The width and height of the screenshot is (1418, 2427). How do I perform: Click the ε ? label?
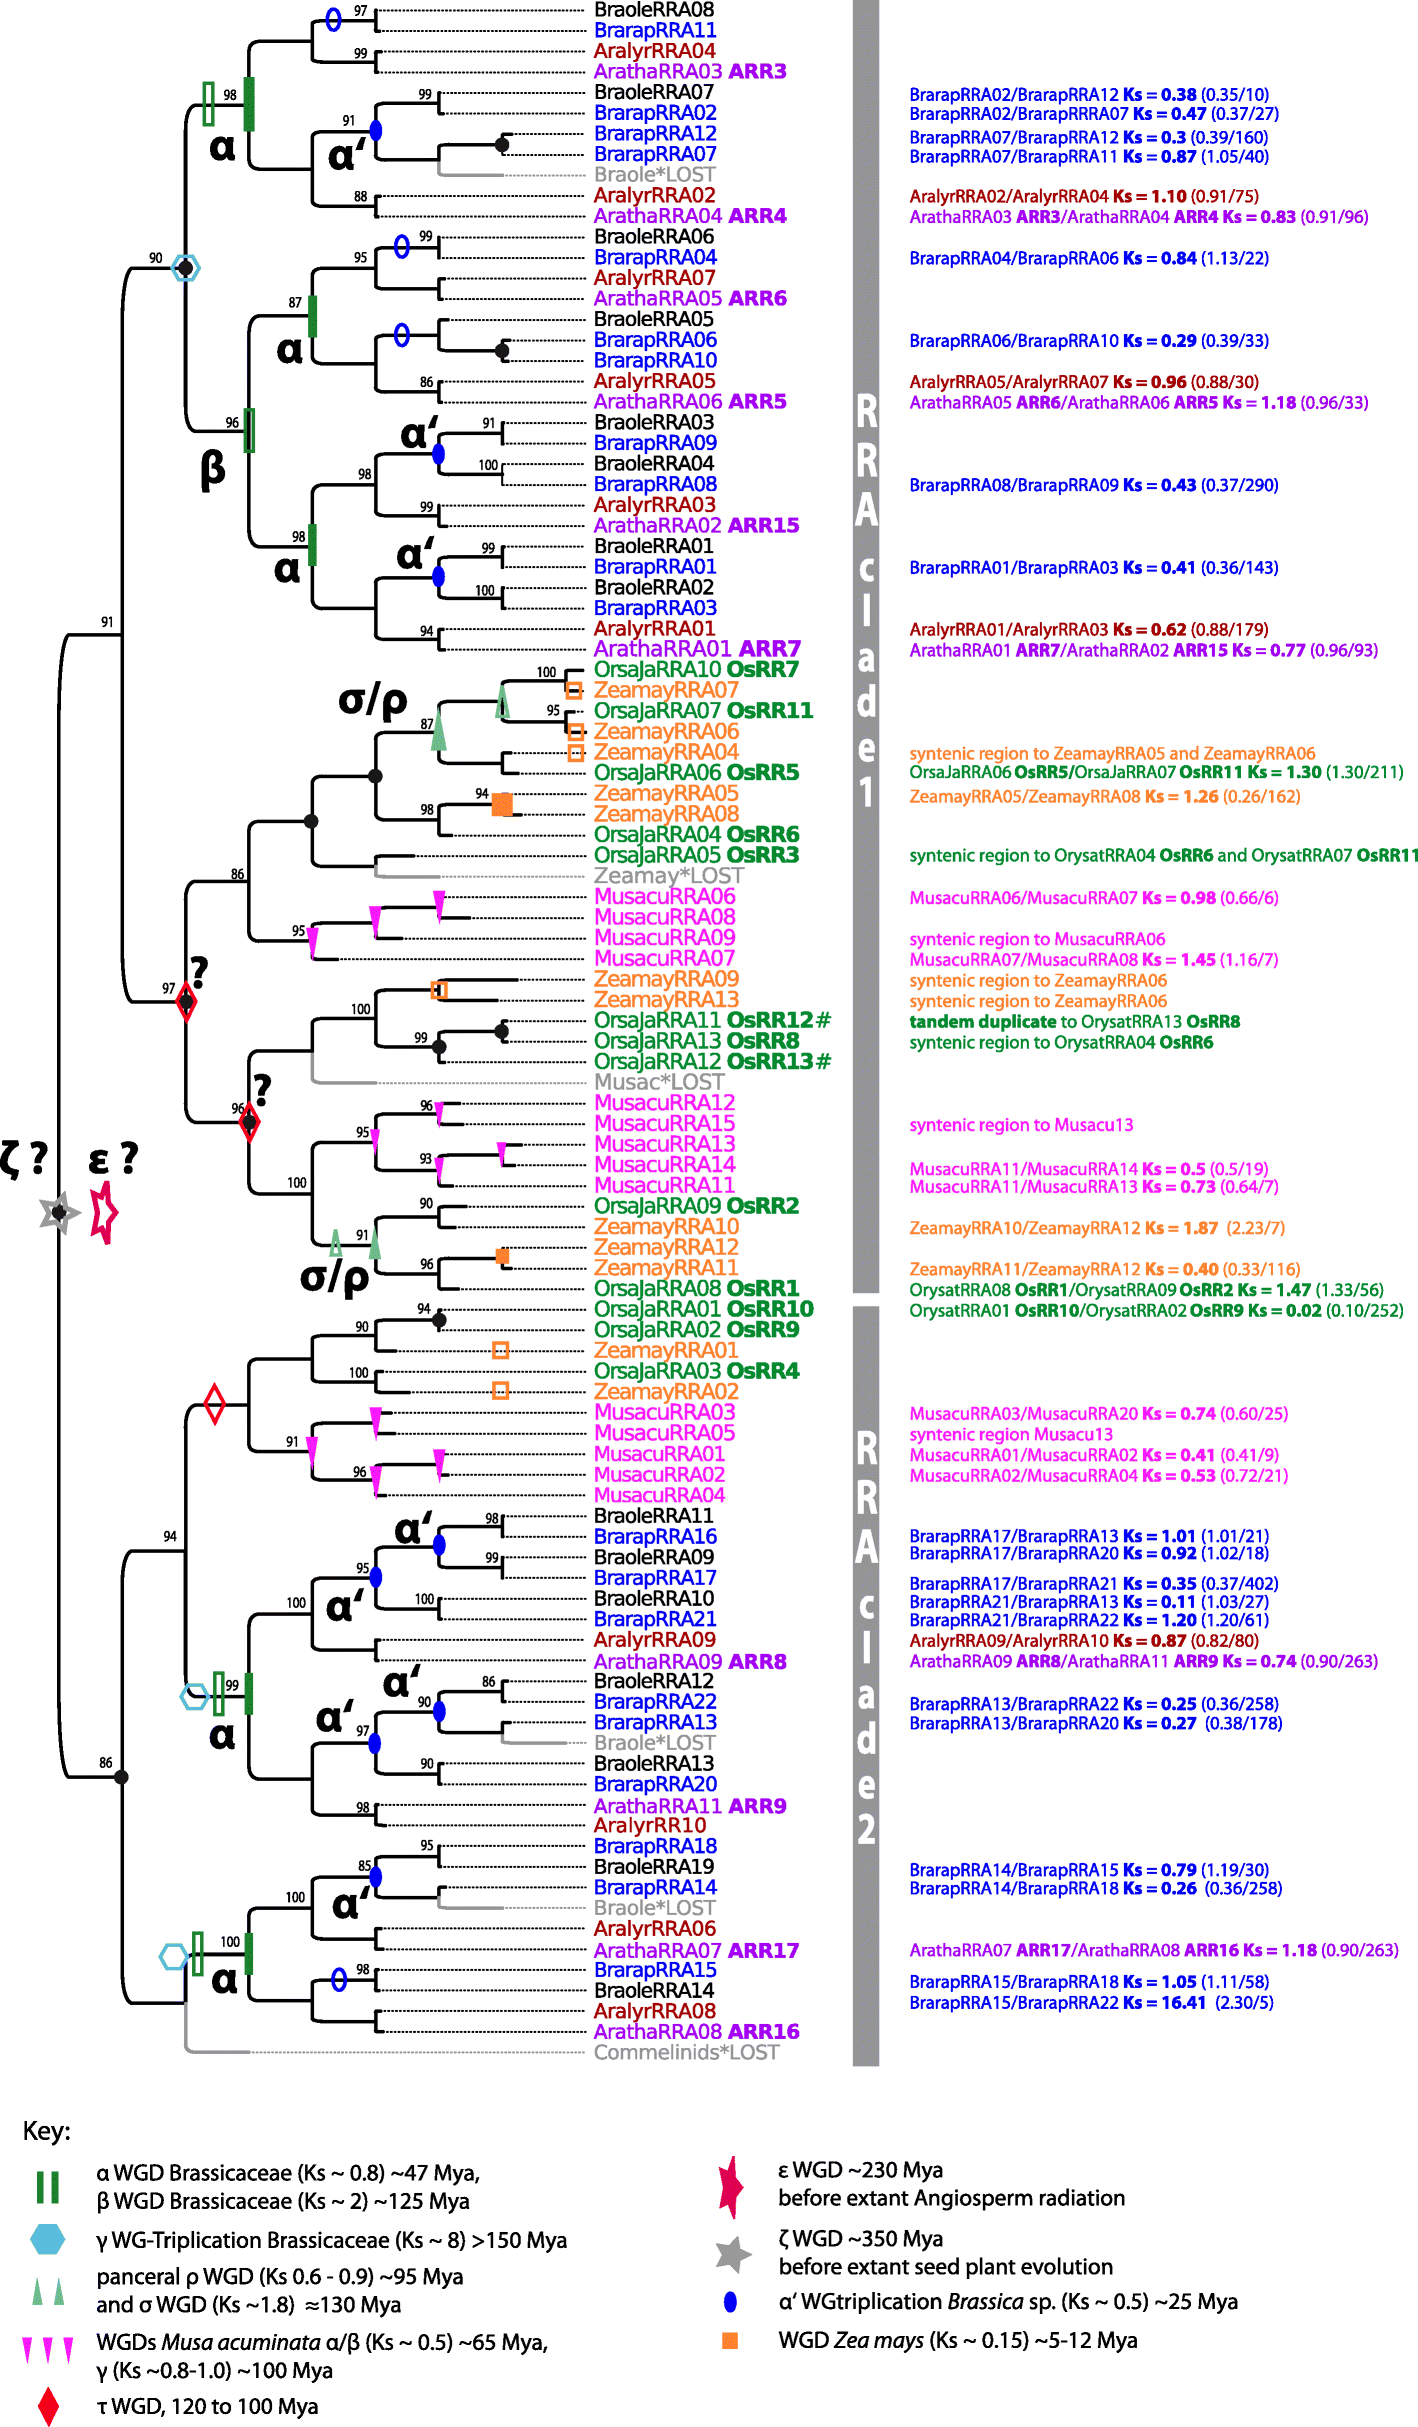pos(113,1158)
